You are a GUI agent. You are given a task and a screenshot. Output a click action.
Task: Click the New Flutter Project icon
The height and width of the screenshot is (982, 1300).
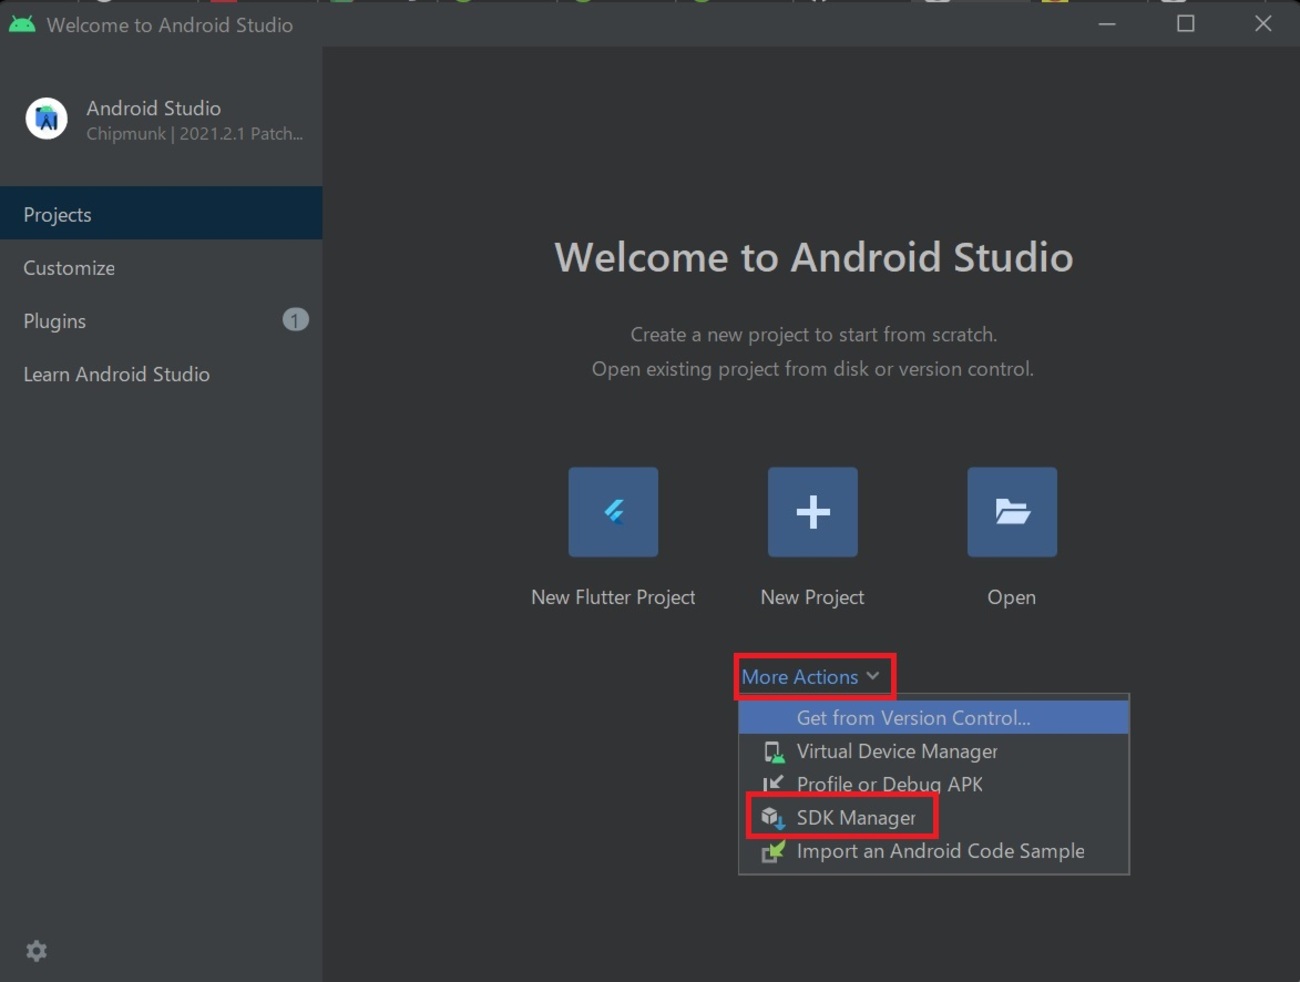[613, 512]
